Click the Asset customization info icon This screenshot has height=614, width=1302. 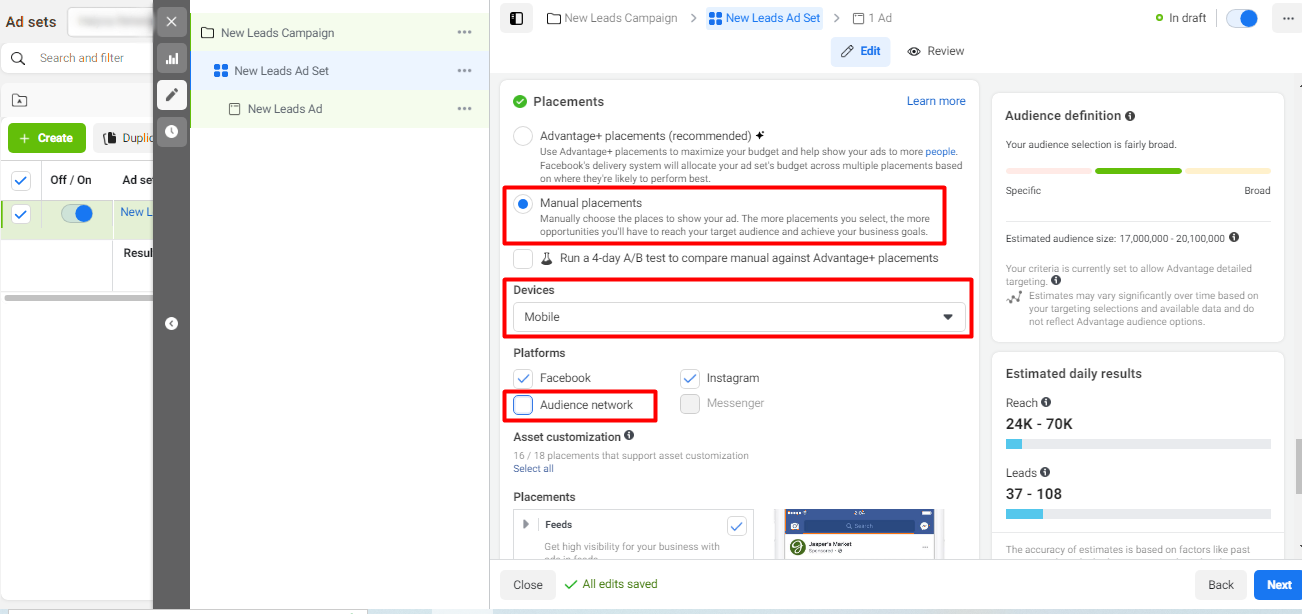(x=629, y=436)
